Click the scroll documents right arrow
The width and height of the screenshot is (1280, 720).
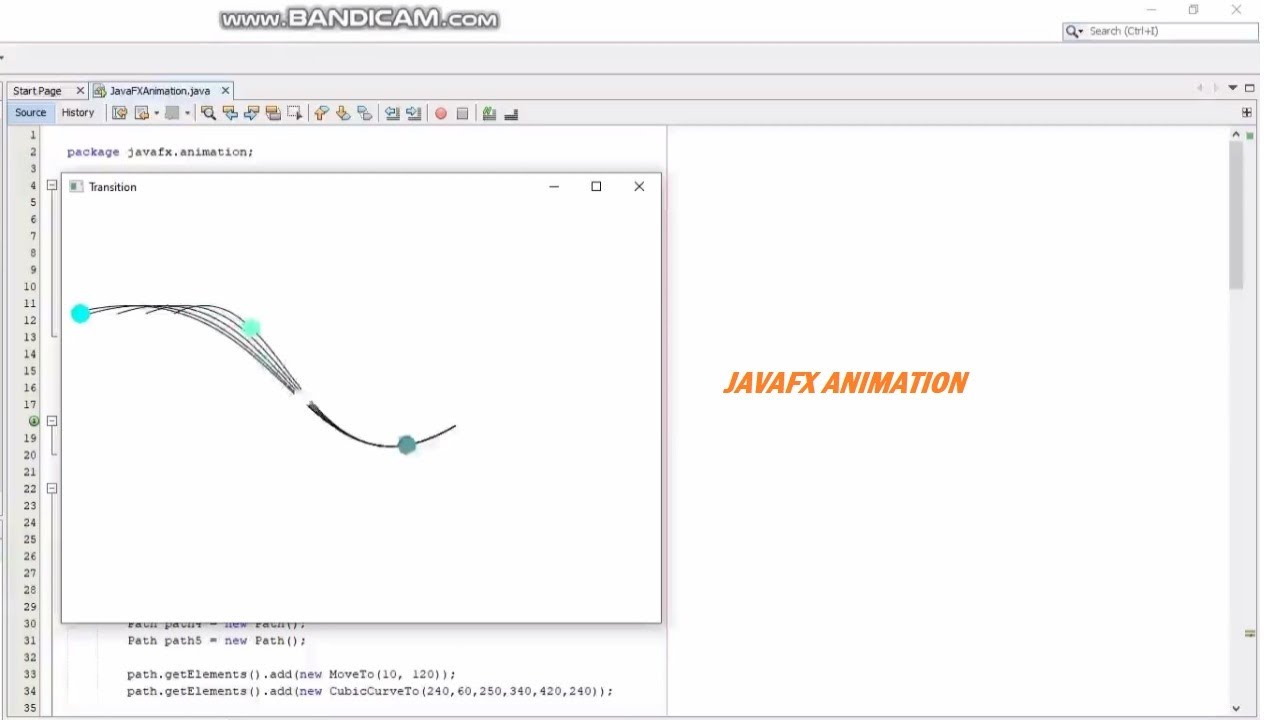1216,88
